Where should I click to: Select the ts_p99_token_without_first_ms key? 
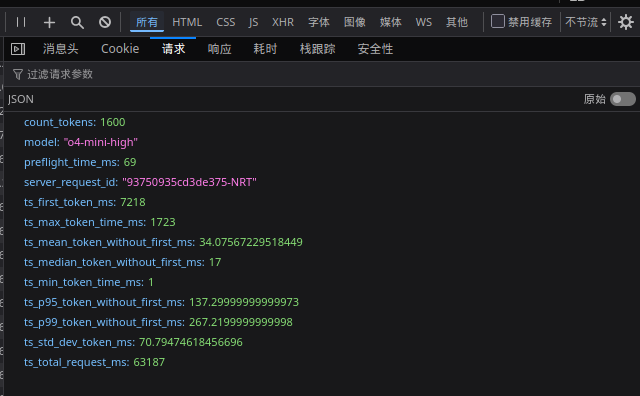[104, 322]
